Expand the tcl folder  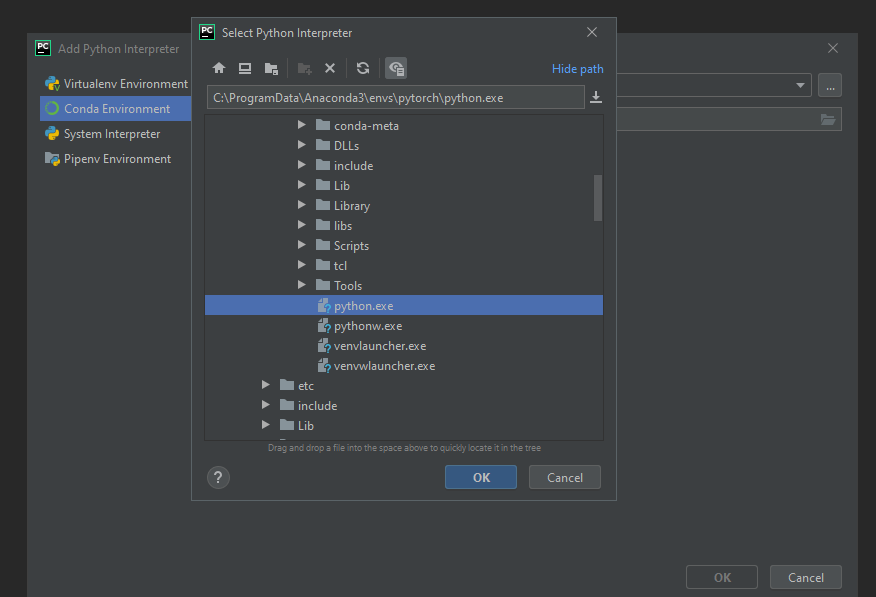(302, 265)
